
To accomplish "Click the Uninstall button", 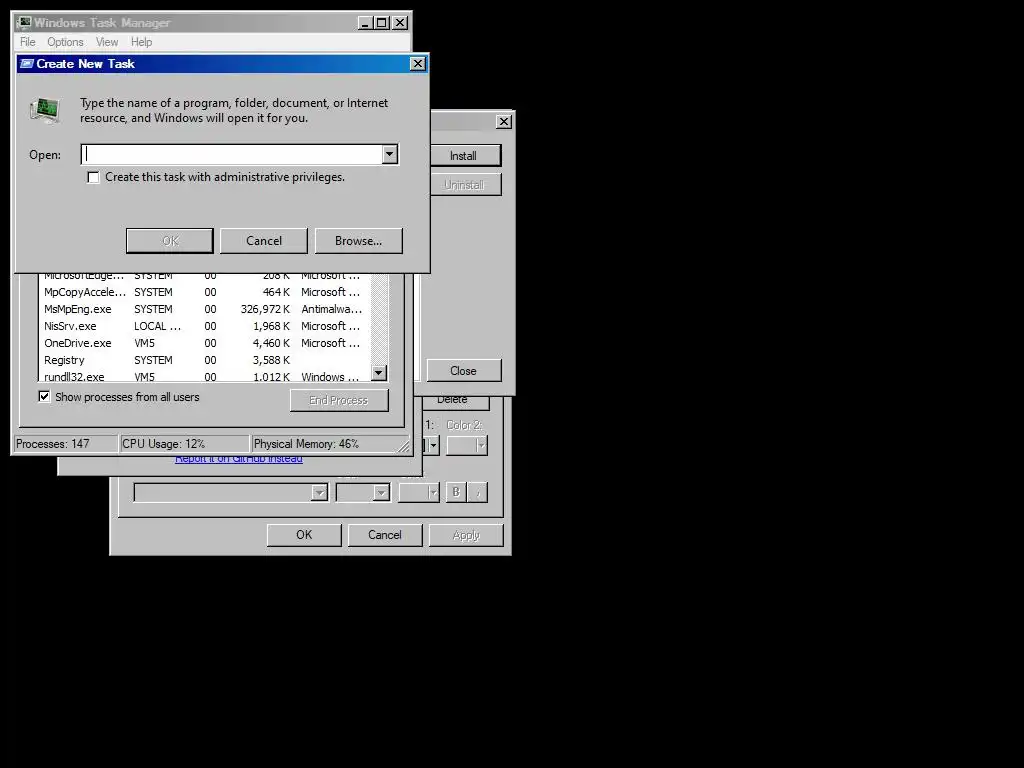I will point(464,185).
